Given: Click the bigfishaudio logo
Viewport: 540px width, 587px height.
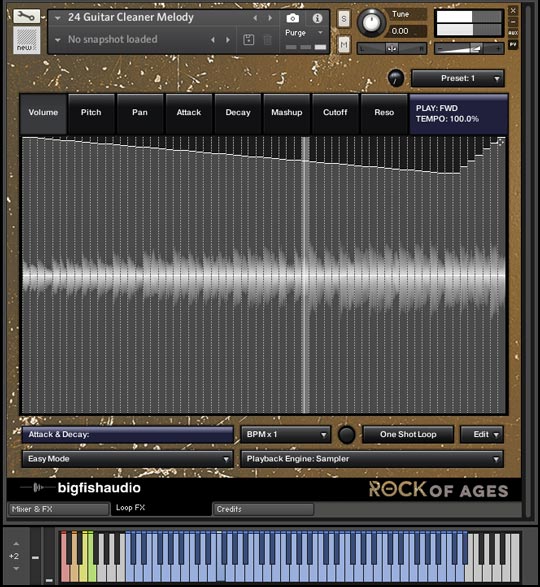Looking at the screenshot, I should (81, 488).
